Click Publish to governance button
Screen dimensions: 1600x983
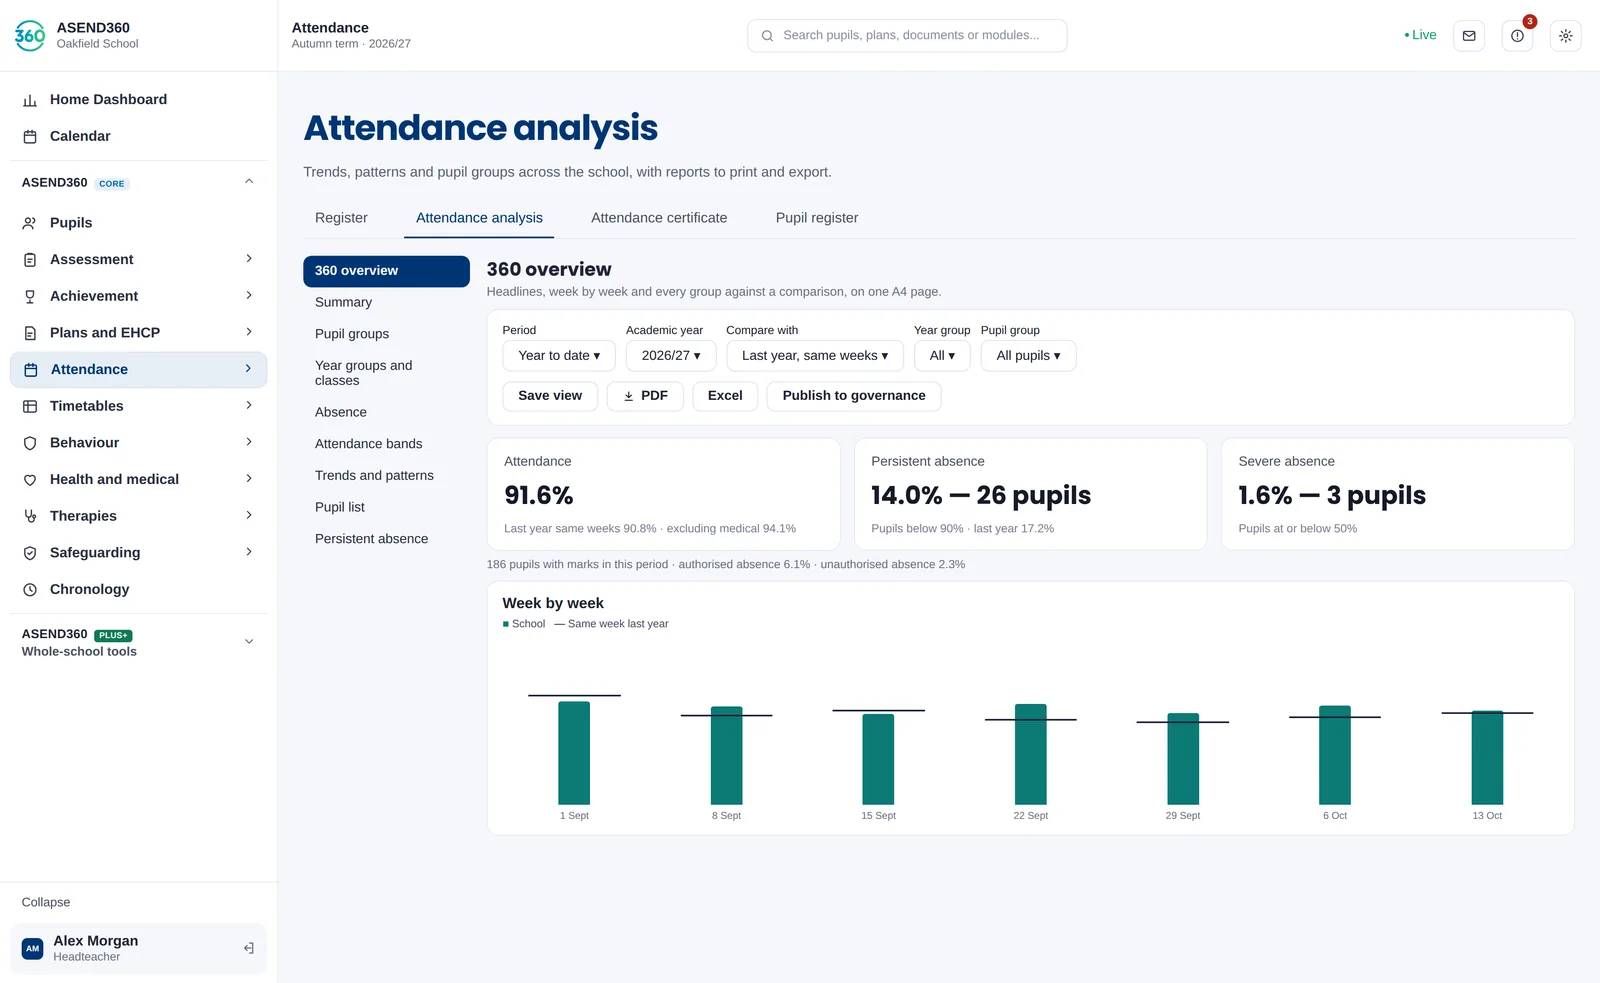pyautogui.click(x=854, y=396)
